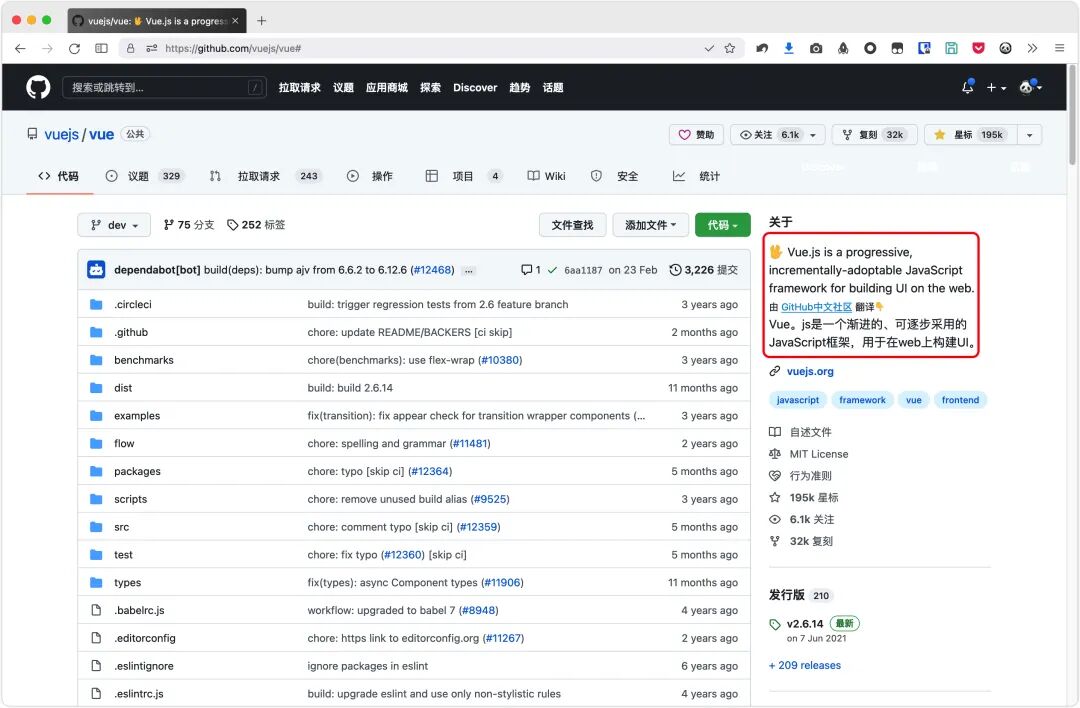Click the browser address bar URL
This screenshot has width=1080, height=708.
[233, 48]
